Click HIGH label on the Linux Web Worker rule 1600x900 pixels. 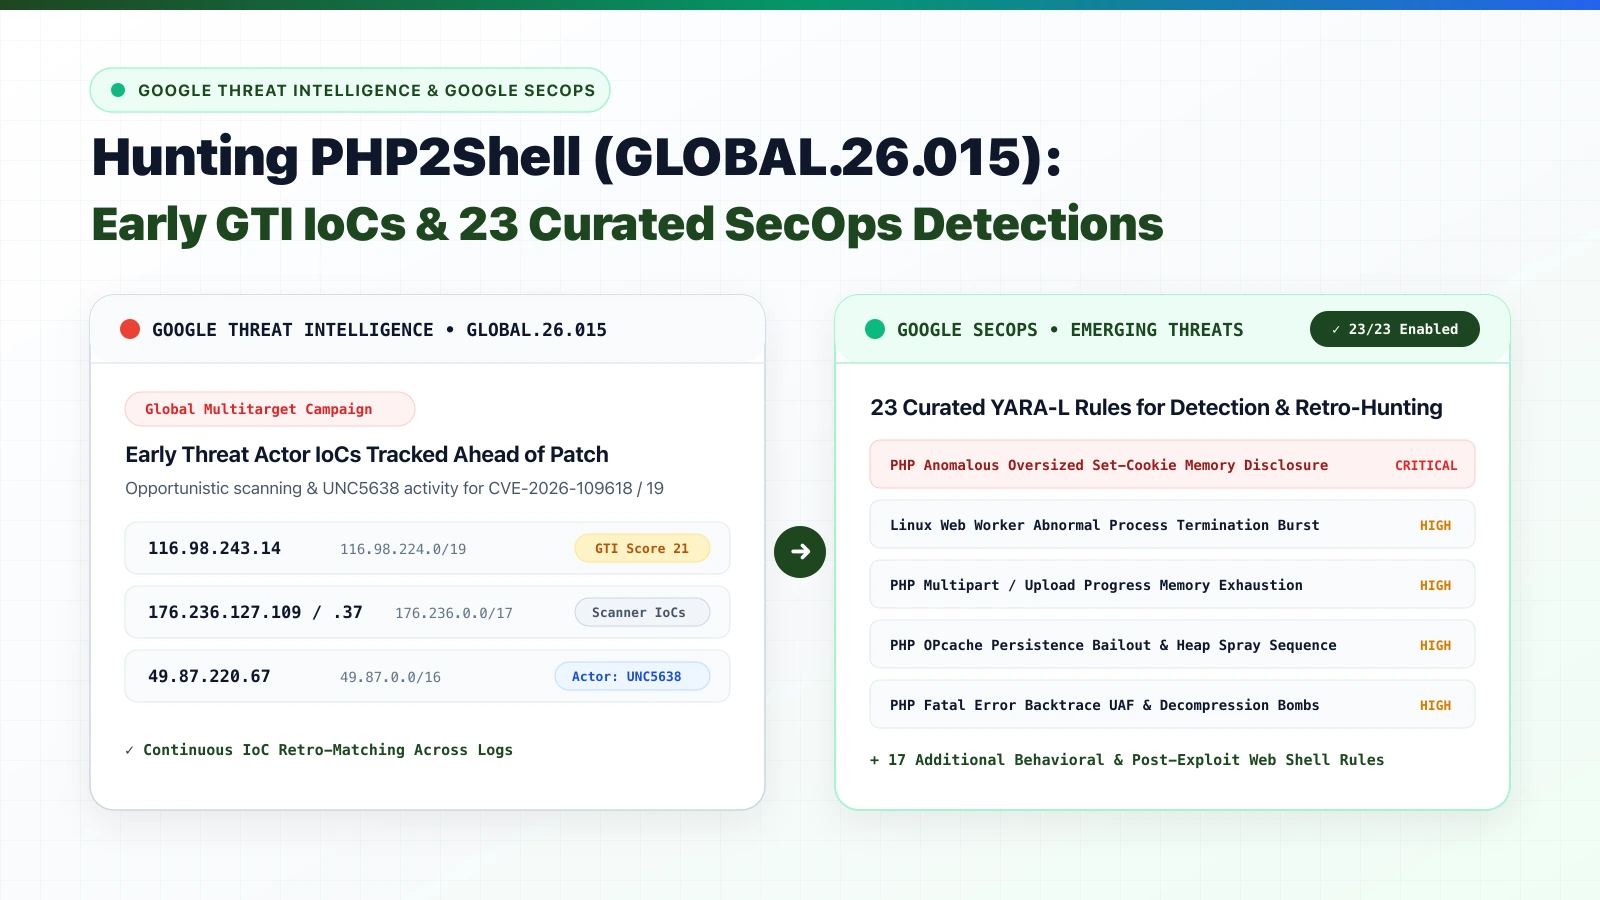pyautogui.click(x=1435, y=525)
